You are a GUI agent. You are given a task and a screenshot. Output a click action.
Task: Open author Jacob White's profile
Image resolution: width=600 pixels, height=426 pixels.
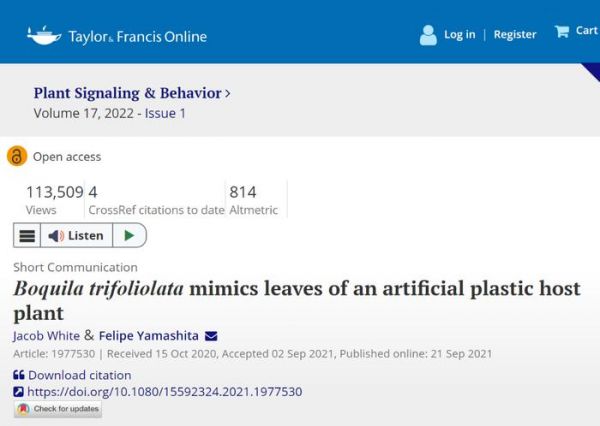[x=46, y=336]
